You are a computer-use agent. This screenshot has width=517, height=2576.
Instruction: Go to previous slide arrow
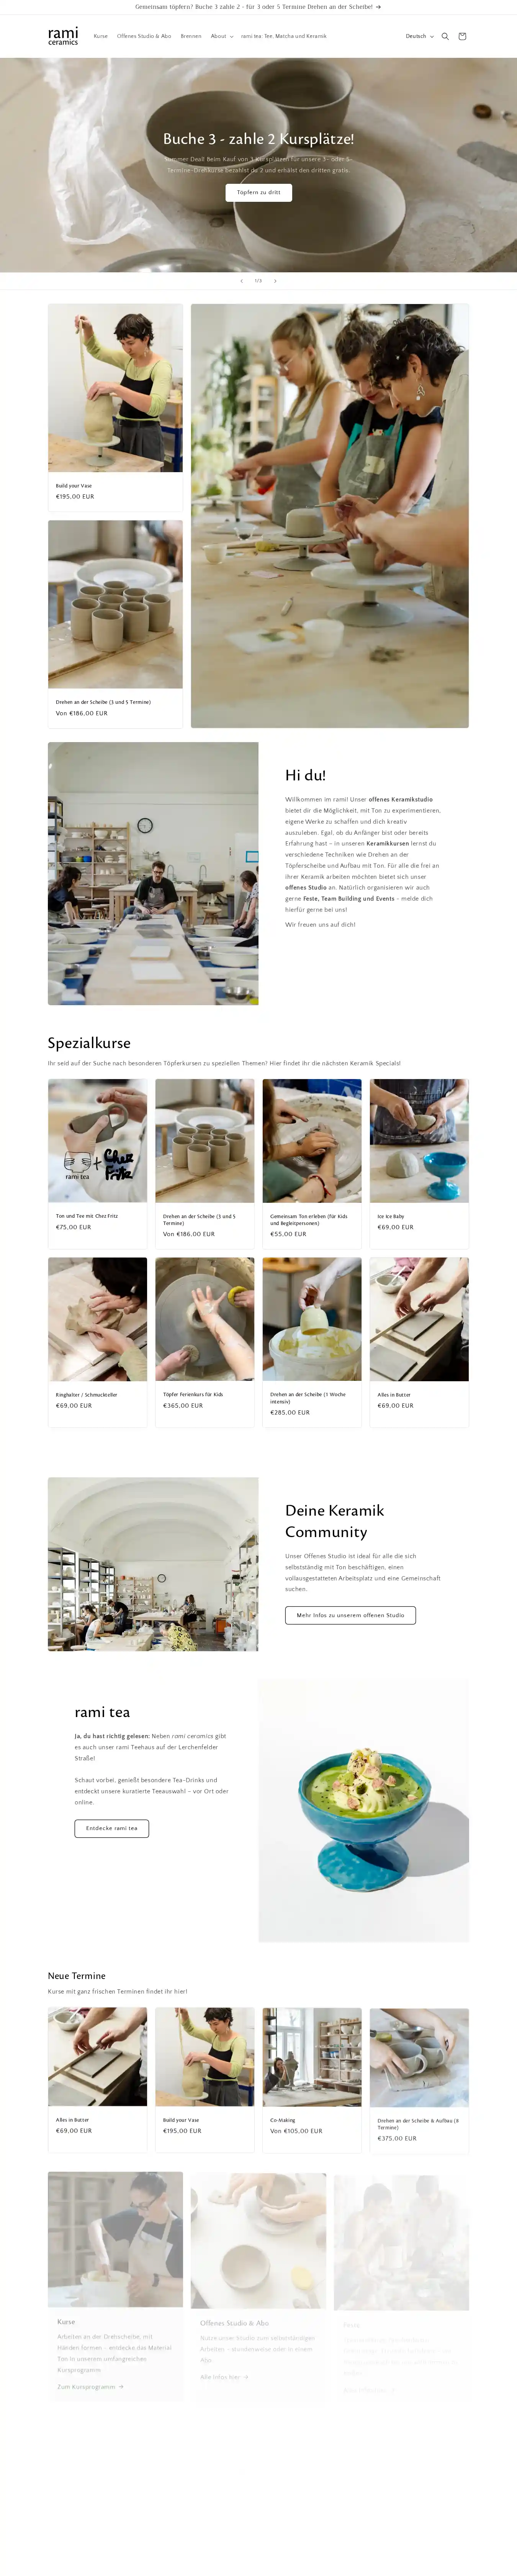pyautogui.click(x=241, y=281)
